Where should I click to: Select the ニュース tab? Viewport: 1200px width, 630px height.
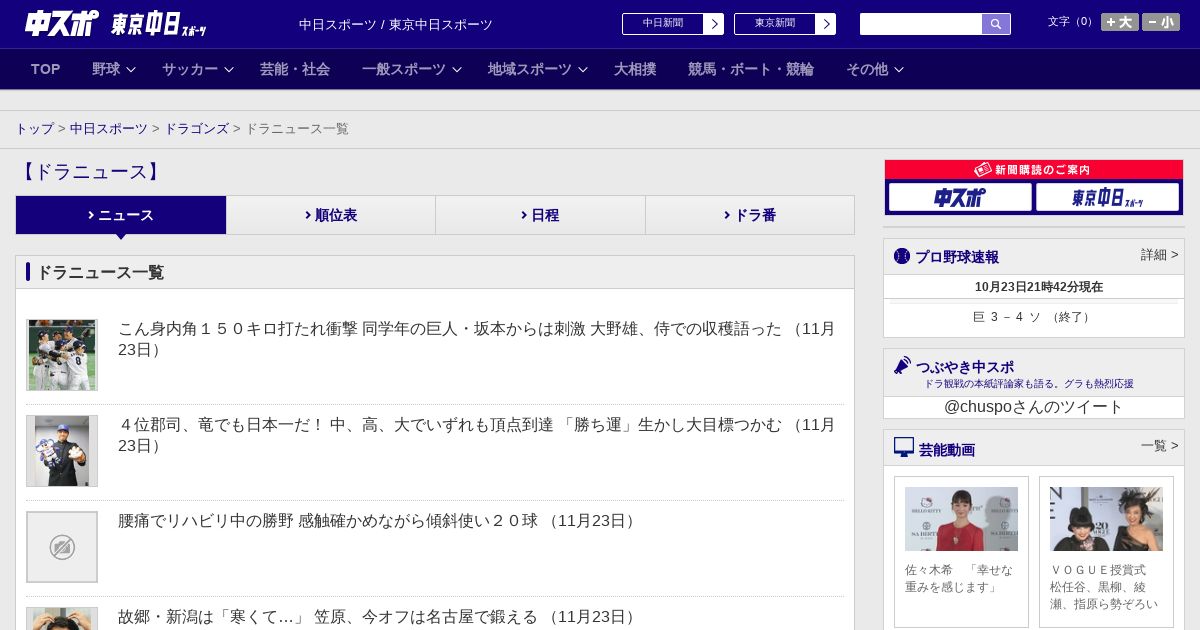tap(121, 215)
